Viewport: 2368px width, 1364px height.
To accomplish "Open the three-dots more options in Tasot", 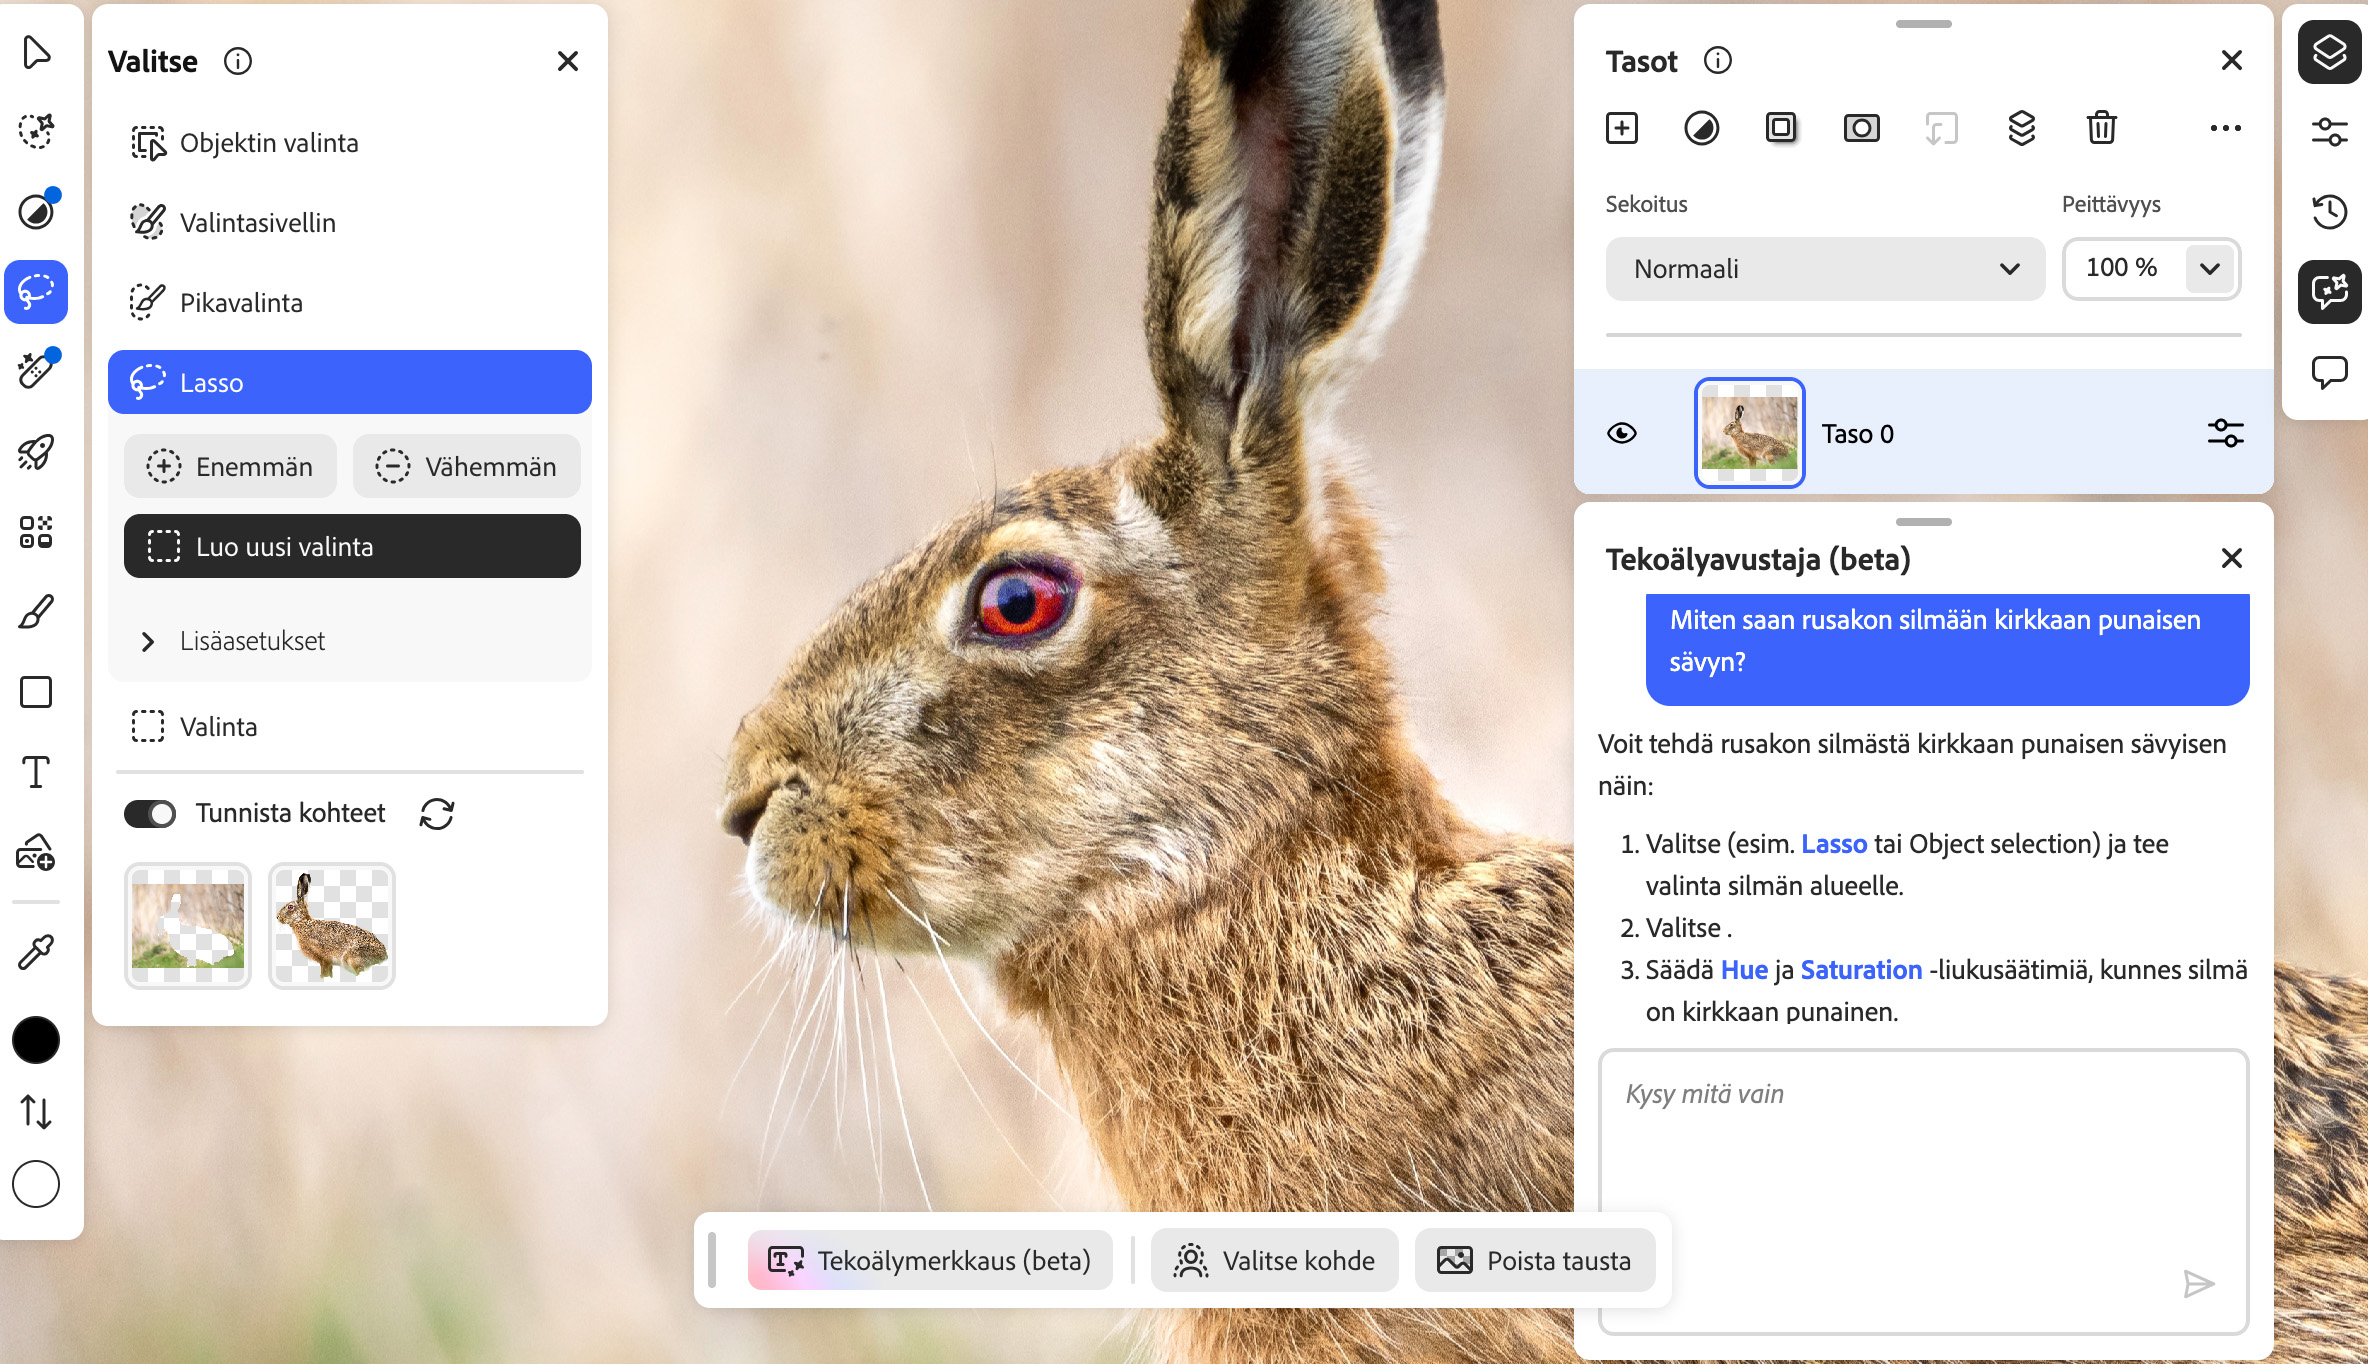I will click(x=2225, y=128).
